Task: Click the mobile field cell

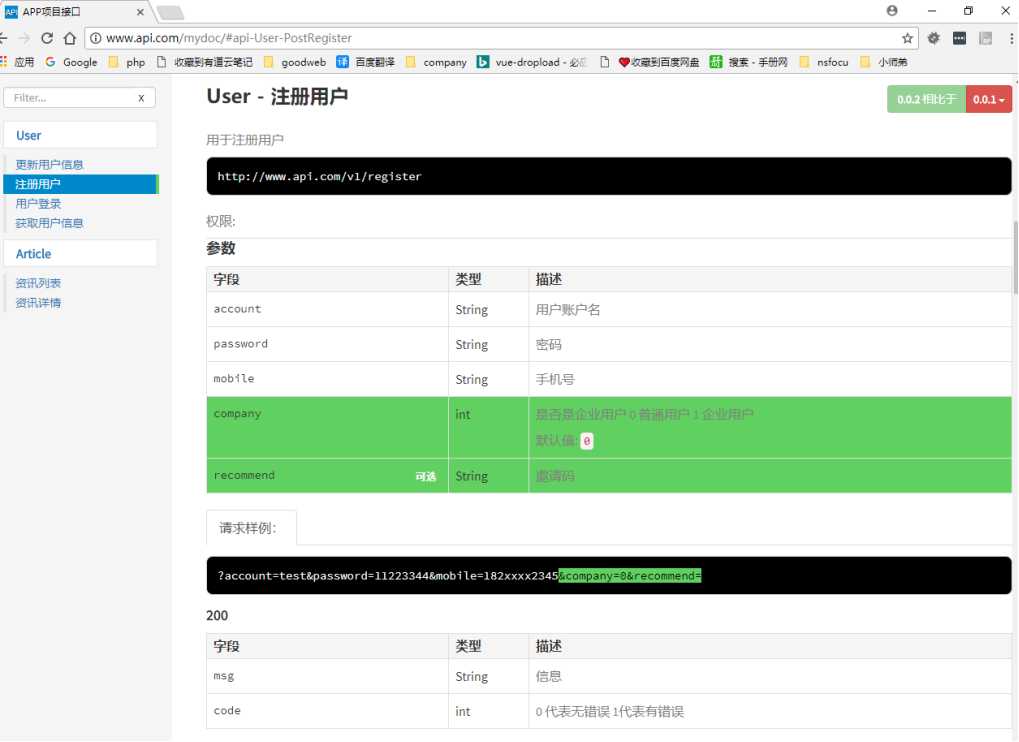Action: point(328,379)
